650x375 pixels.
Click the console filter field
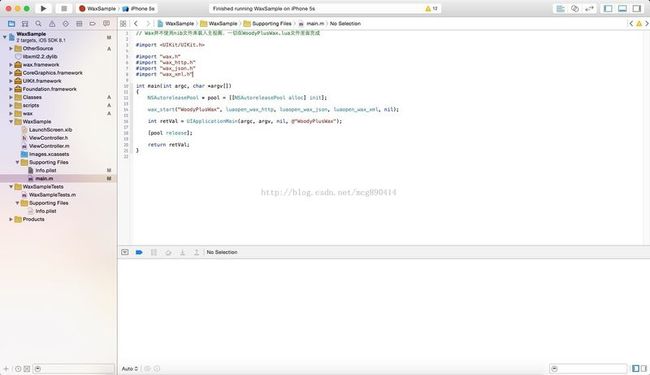(x=588, y=368)
